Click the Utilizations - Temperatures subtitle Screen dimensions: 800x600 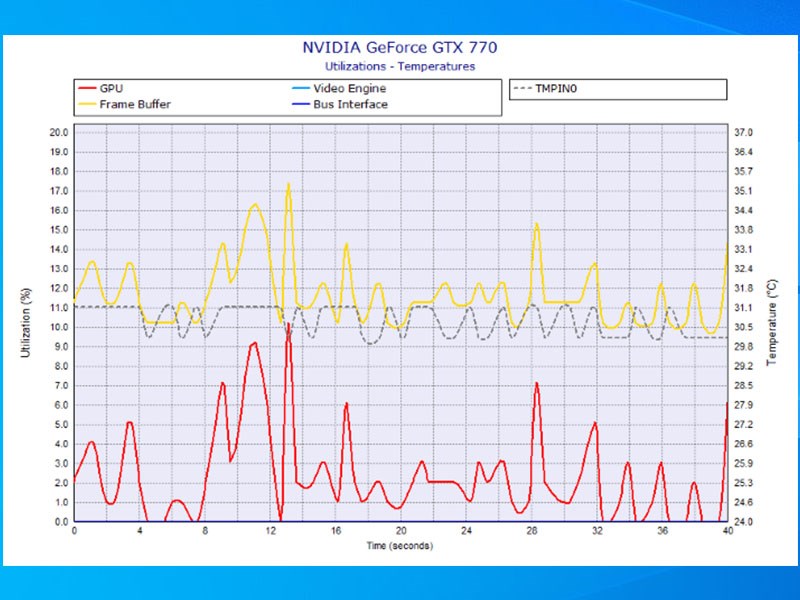[400, 66]
